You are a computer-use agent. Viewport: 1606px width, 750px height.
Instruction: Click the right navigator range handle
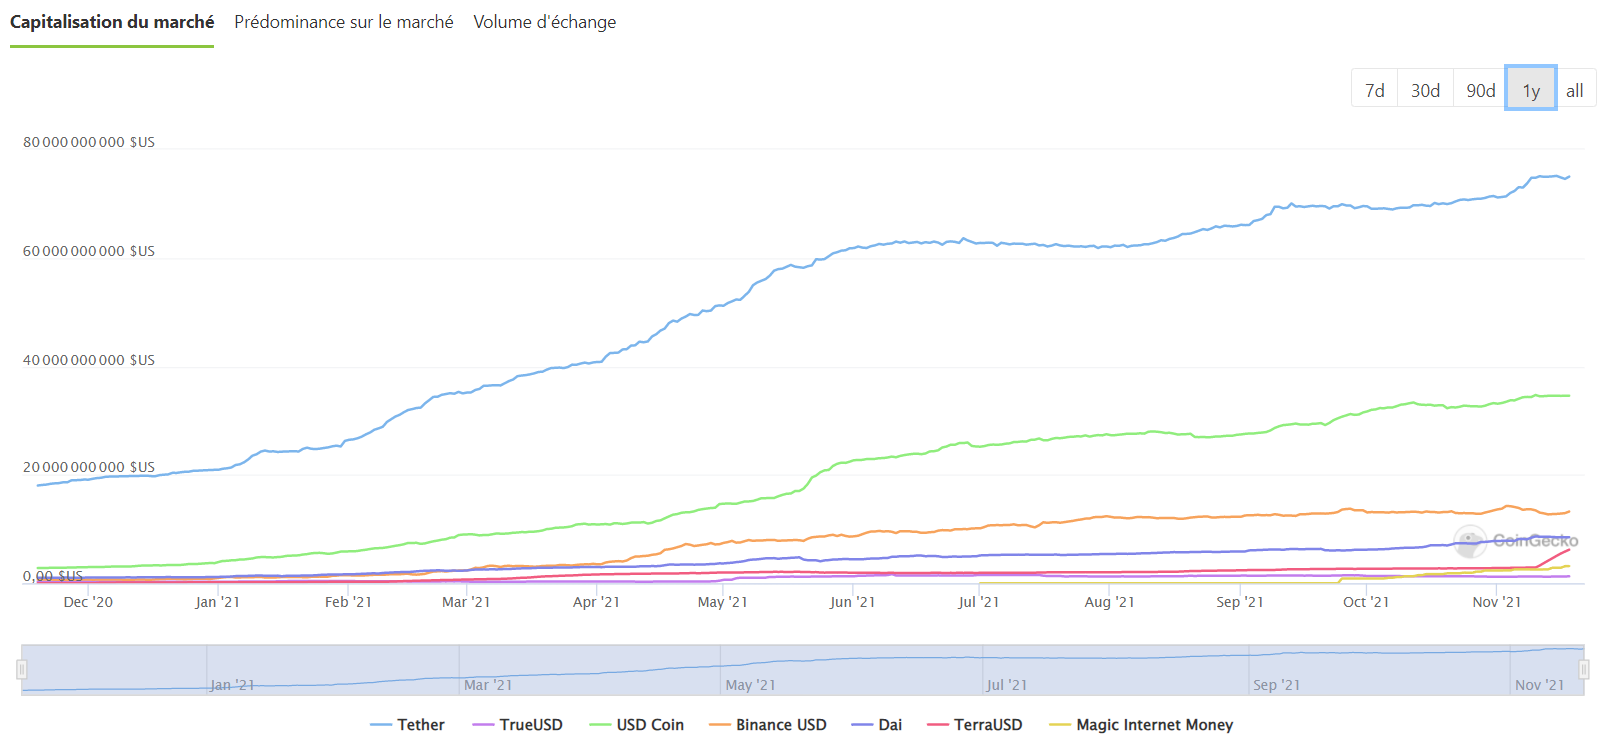[x=1584, y=670]
